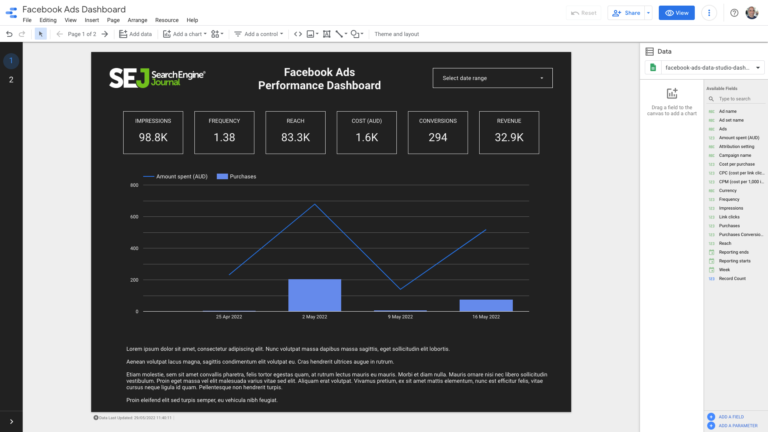The height and width of the screenshot is (432, 768).
Task: Go to the next page arrow
Action: coord(104,34)
